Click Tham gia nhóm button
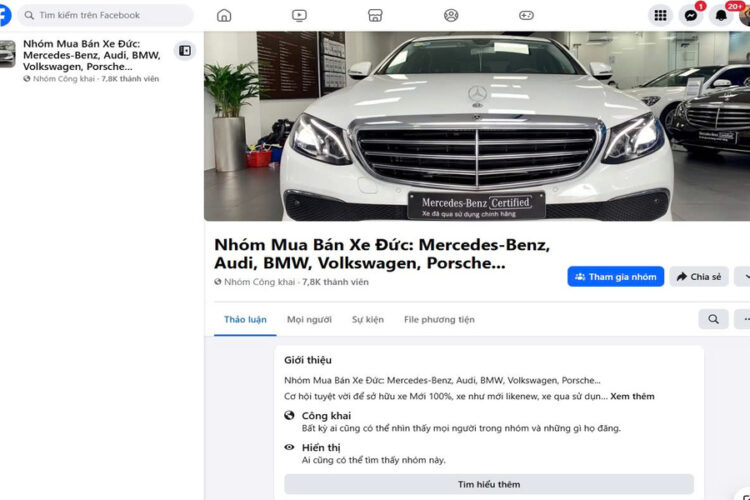The height and width of the screenshot is (500, 750). point(616,277)
